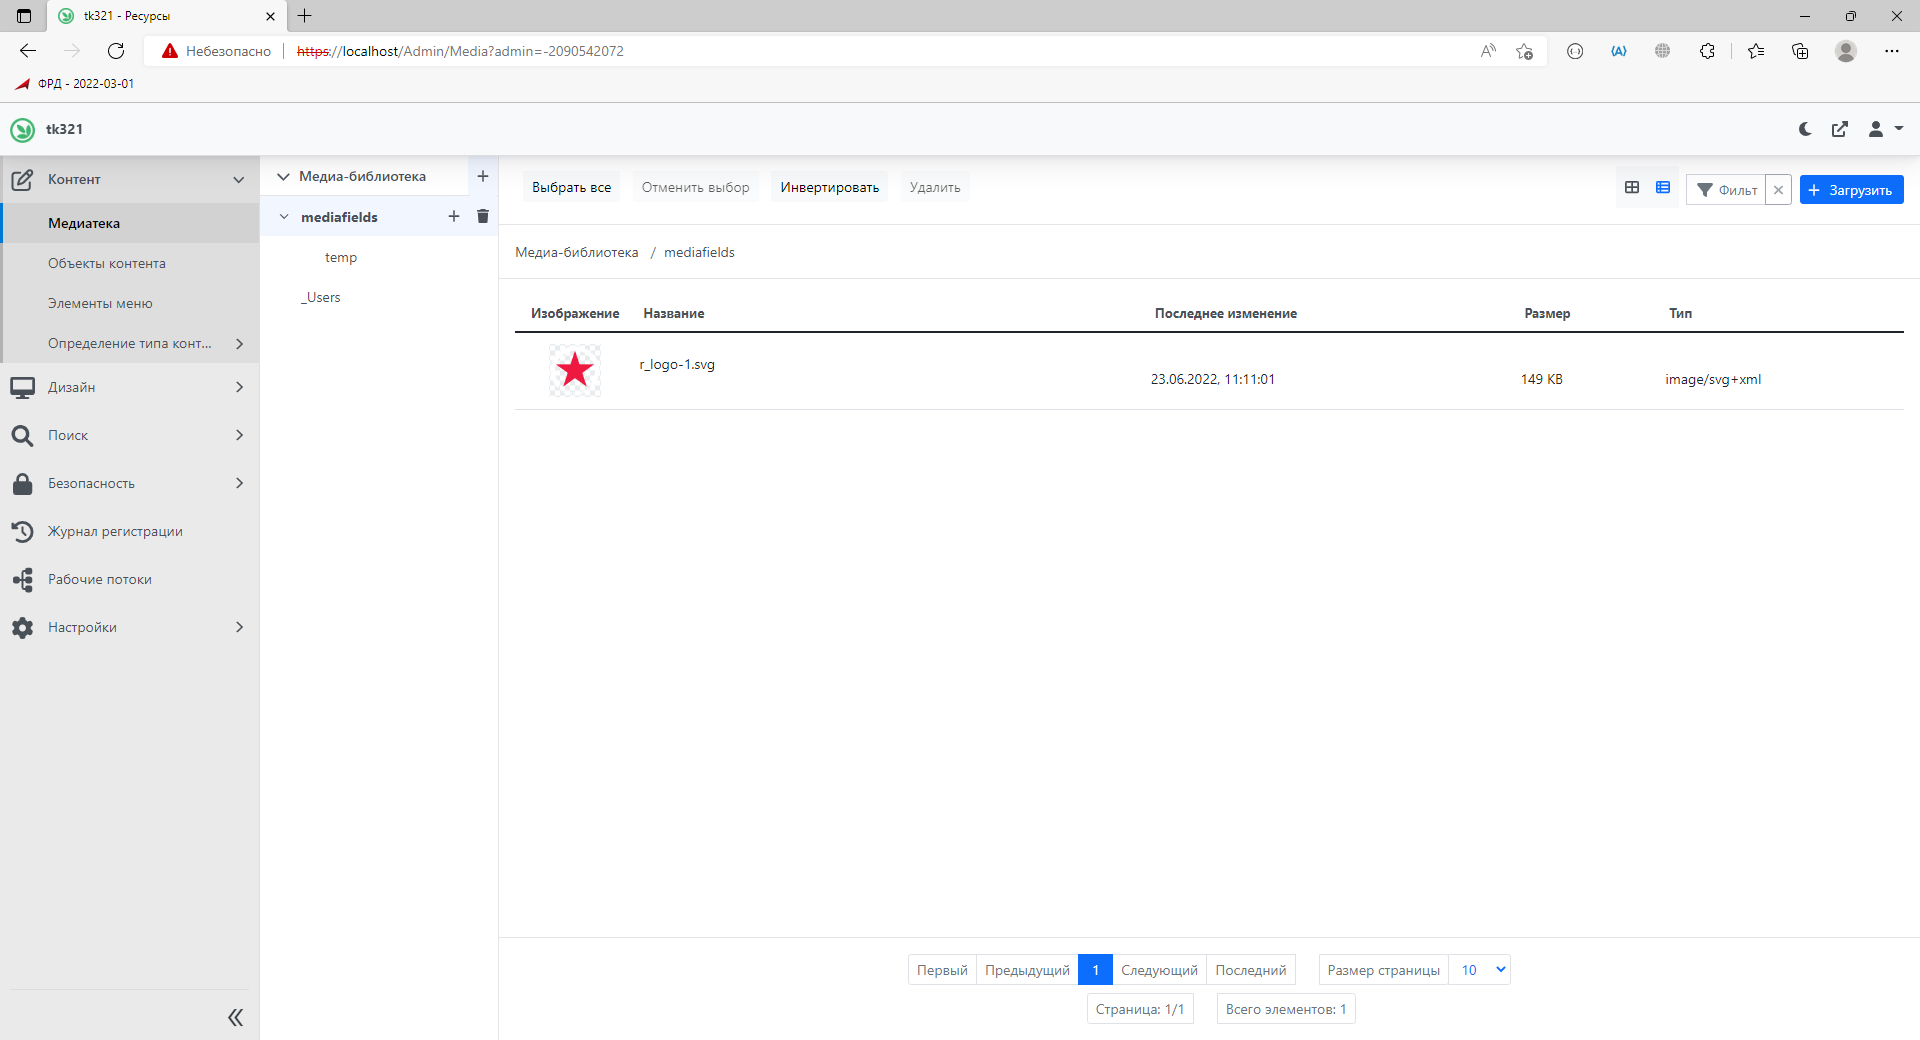
Task: Open the site in a new tab icon
Action: [x=1840, y=129]
